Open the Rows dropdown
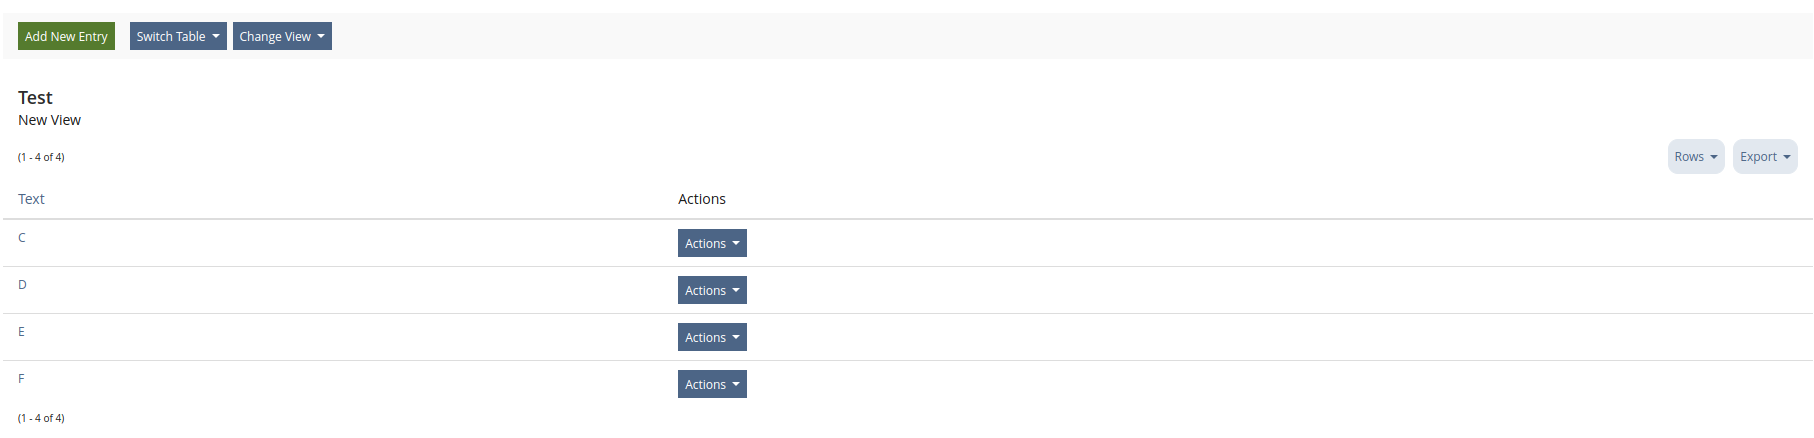Screen dimensions: 1814x438 tap(1695, 157)
